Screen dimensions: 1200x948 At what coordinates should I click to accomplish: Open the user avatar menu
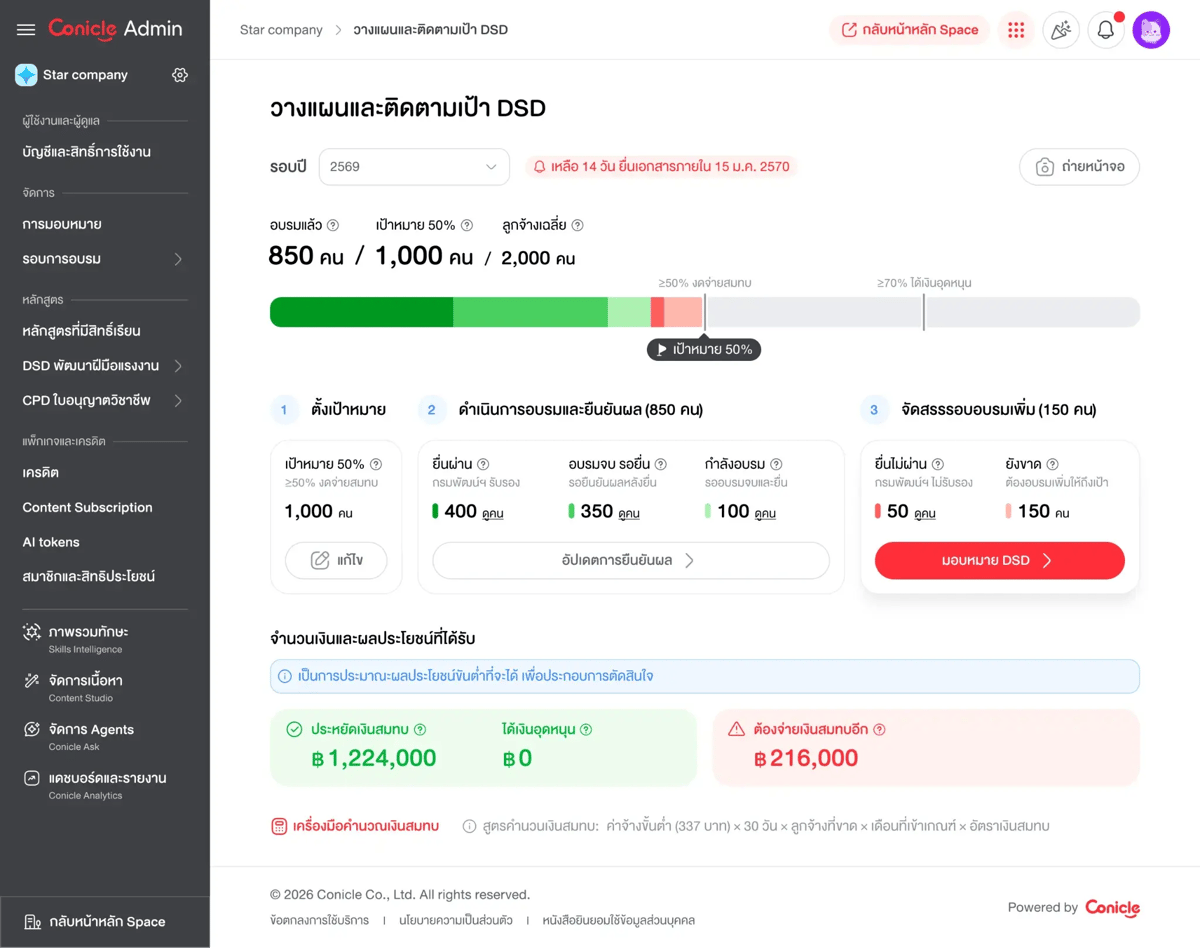click(1151, 30)
